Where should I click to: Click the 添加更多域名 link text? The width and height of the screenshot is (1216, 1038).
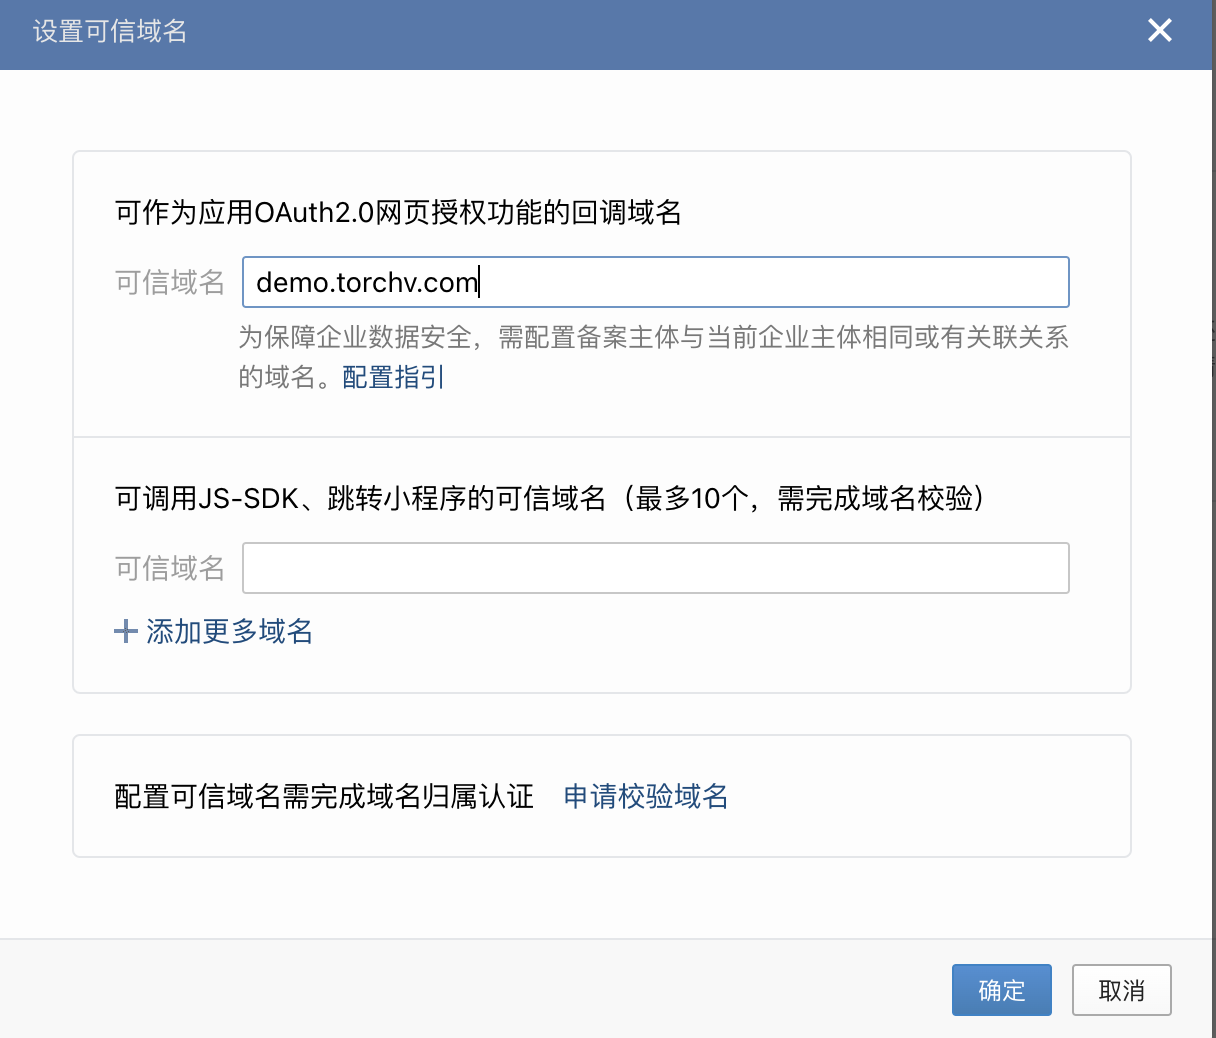230,631
